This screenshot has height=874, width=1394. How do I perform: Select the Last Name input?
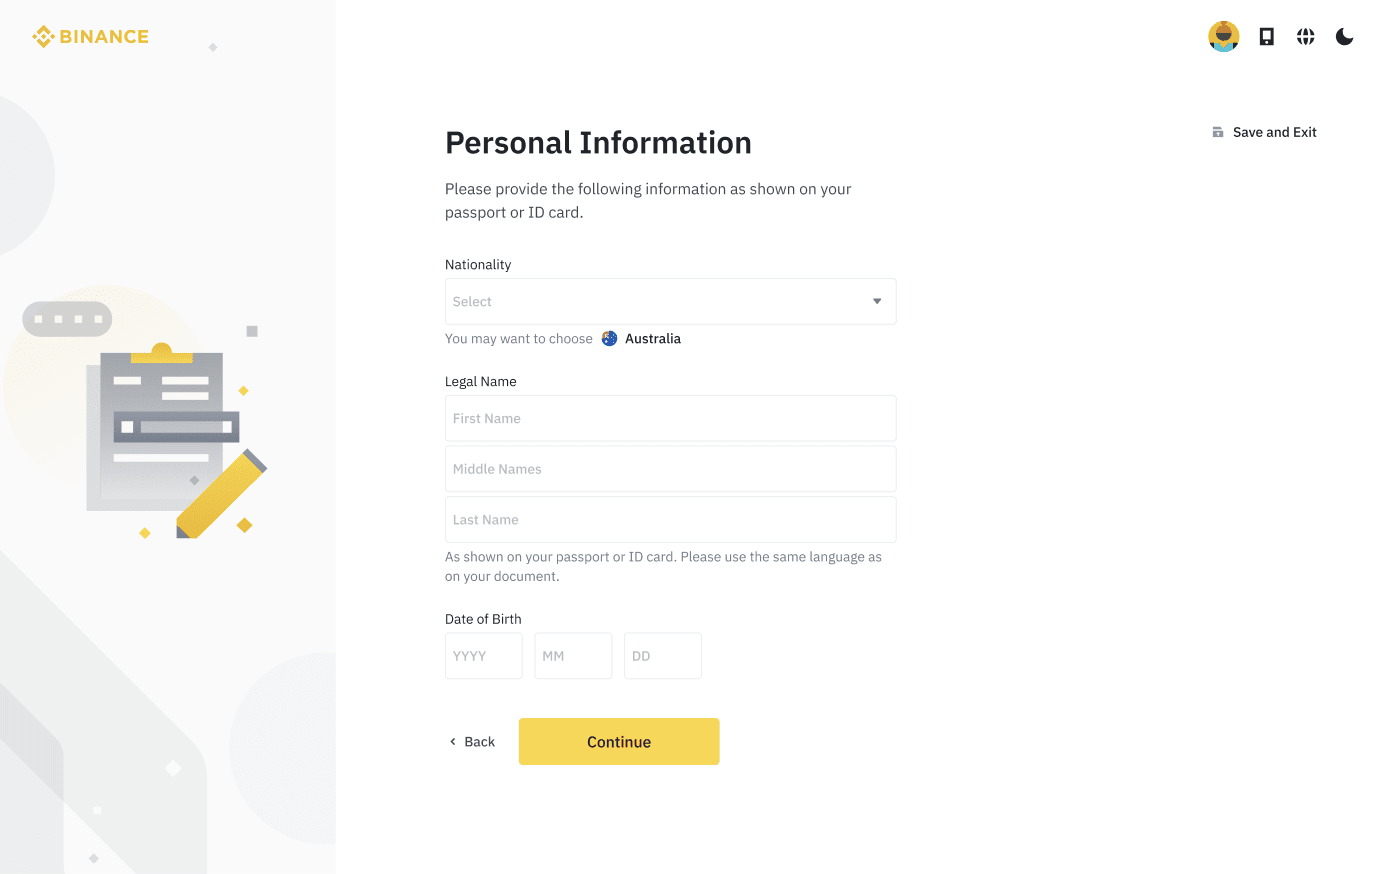pos(670,520)
